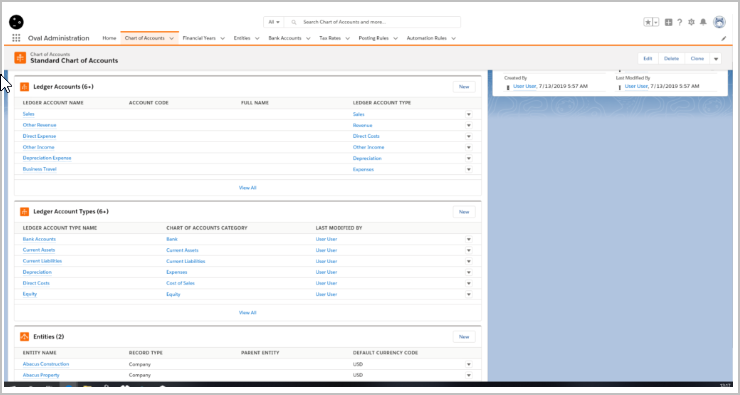This screenshot has width=740, height=395.
Task: Open the Direct Expense ledger account link
Action: (x=39, y=136)
